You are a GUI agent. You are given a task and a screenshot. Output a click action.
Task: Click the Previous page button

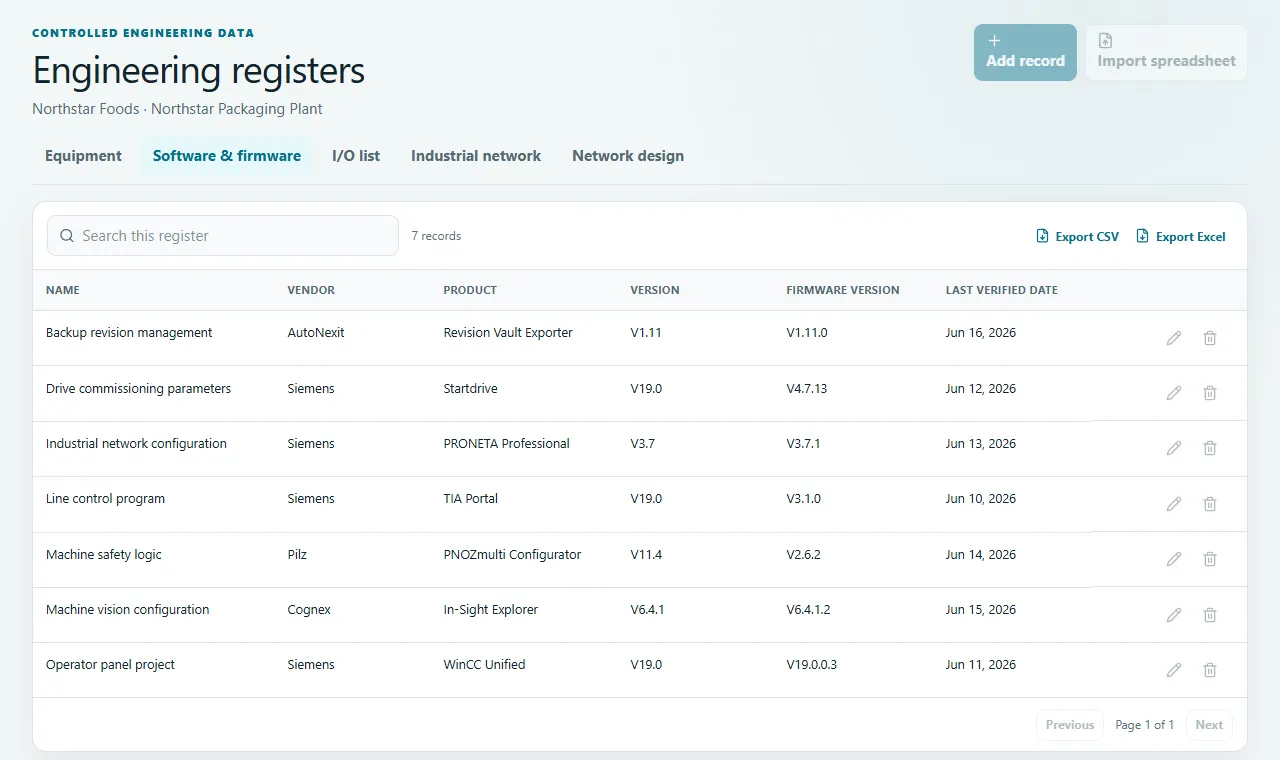(1070, 725)
